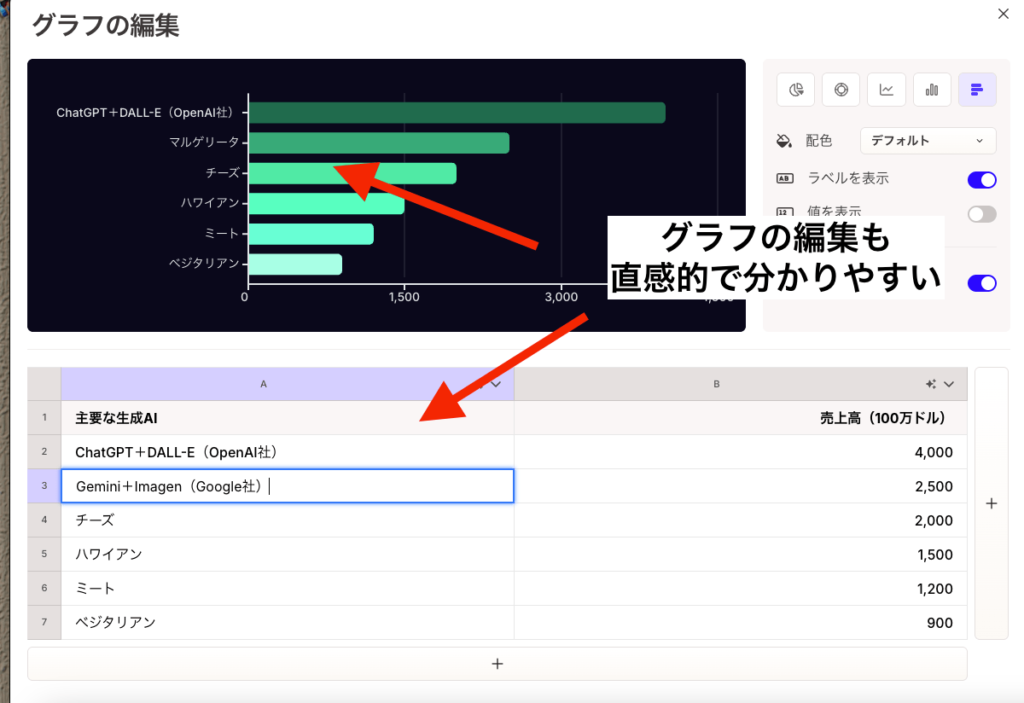Viewport: 1024px width, 703px height.
Task: Enable the 値を表示 switch
Action: (x=982, y=214)
